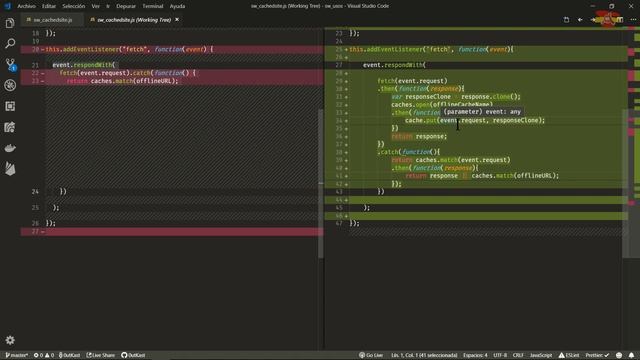Image resolution: width=640 pixels, height=360 pixels.
Task: Click the Live Share status item
Action: [101, 355]
